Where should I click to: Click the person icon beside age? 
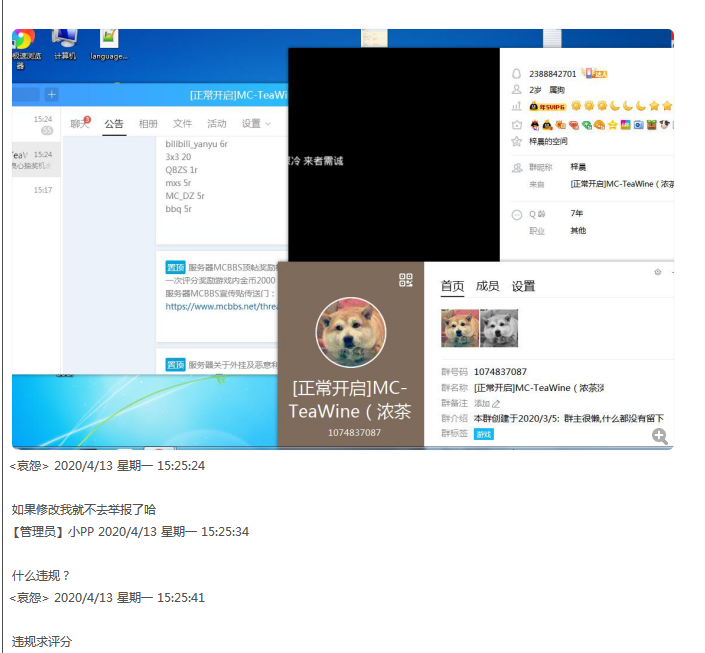click(517, 89)
